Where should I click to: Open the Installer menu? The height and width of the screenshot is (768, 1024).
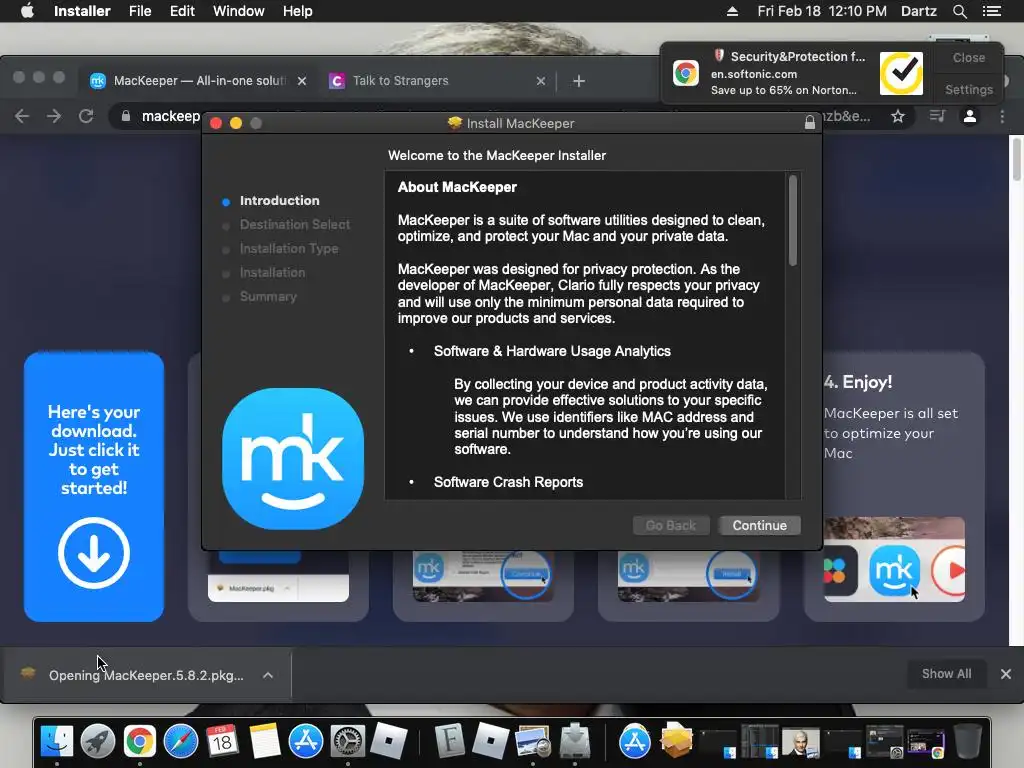click(82, 11)
